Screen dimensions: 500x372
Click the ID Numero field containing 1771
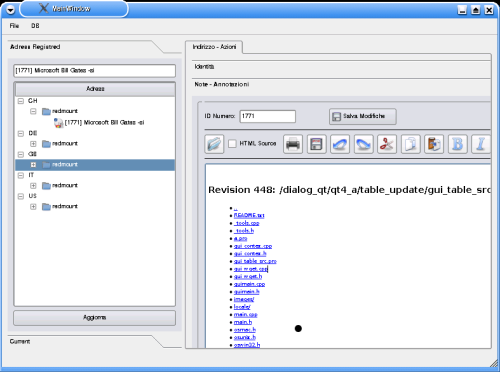coord(268,116)
